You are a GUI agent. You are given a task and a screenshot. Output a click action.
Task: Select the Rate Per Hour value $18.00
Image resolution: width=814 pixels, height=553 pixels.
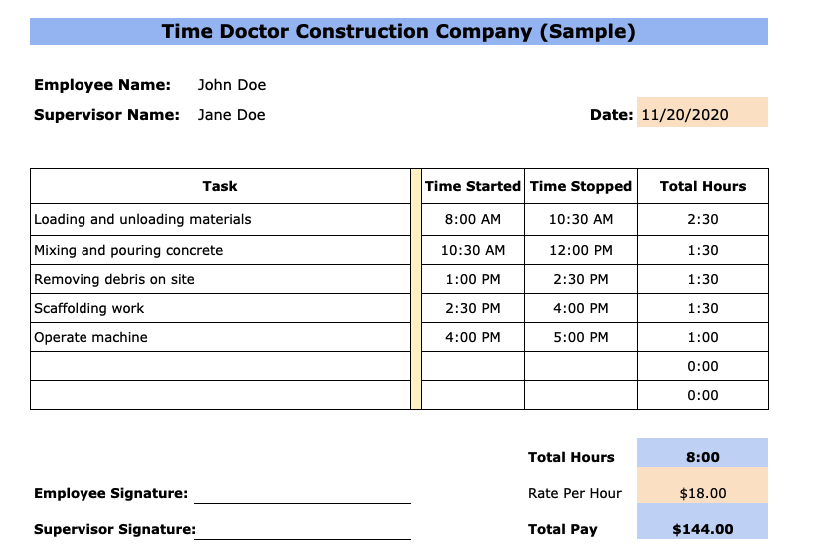702,493
